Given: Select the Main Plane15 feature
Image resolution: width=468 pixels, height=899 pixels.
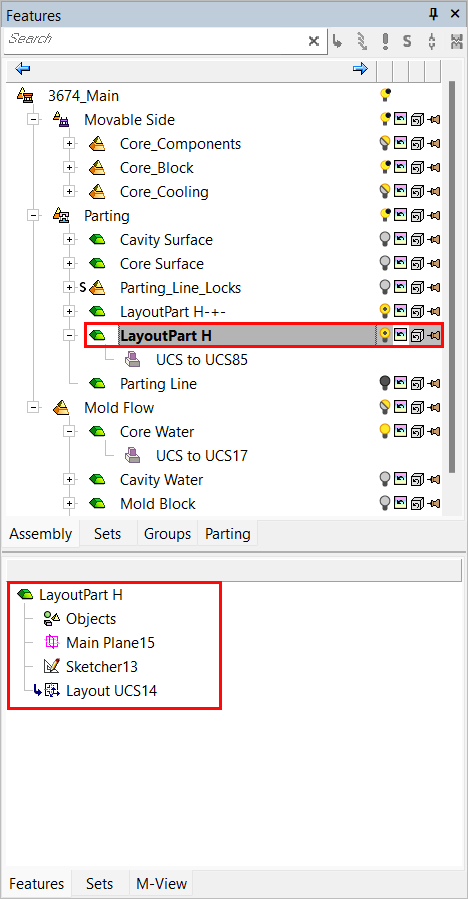Looking at the screenshot, I should (x=99, y=643).
